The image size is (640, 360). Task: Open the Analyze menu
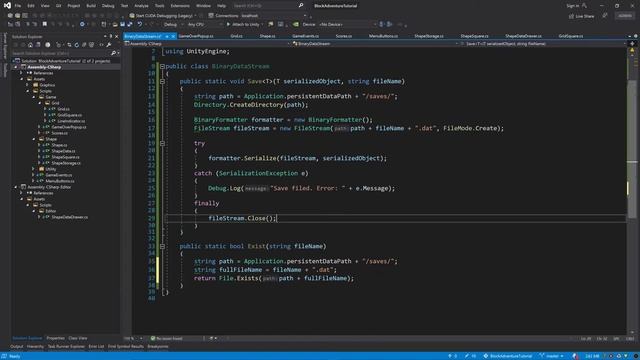pos(141,6)
